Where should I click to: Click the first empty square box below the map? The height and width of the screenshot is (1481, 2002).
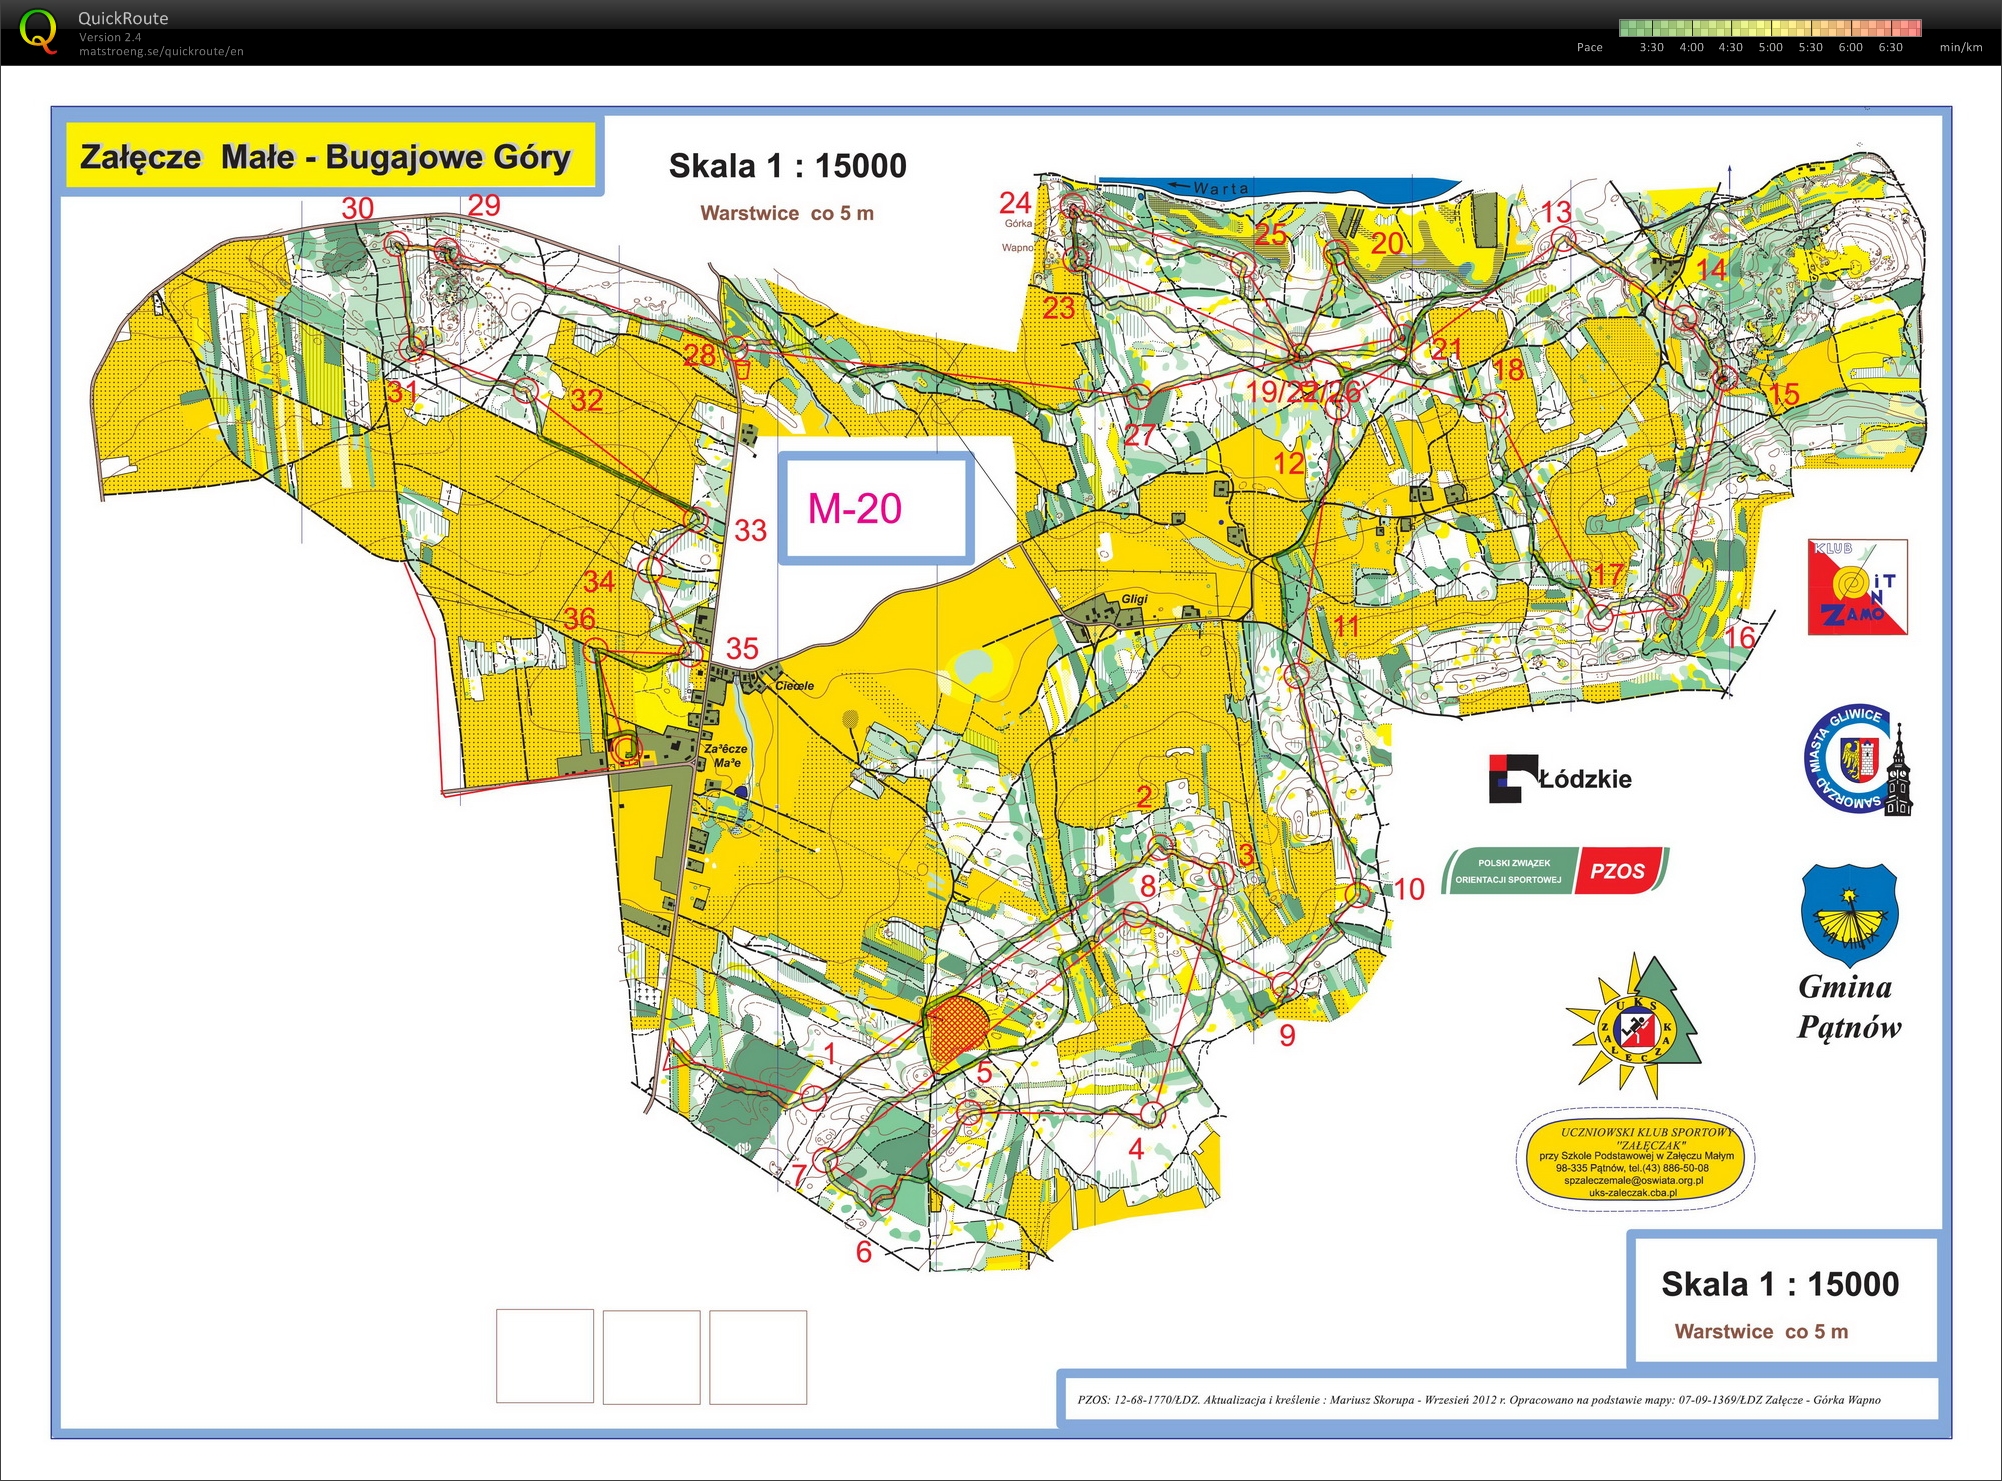(x=545, y=1356)
